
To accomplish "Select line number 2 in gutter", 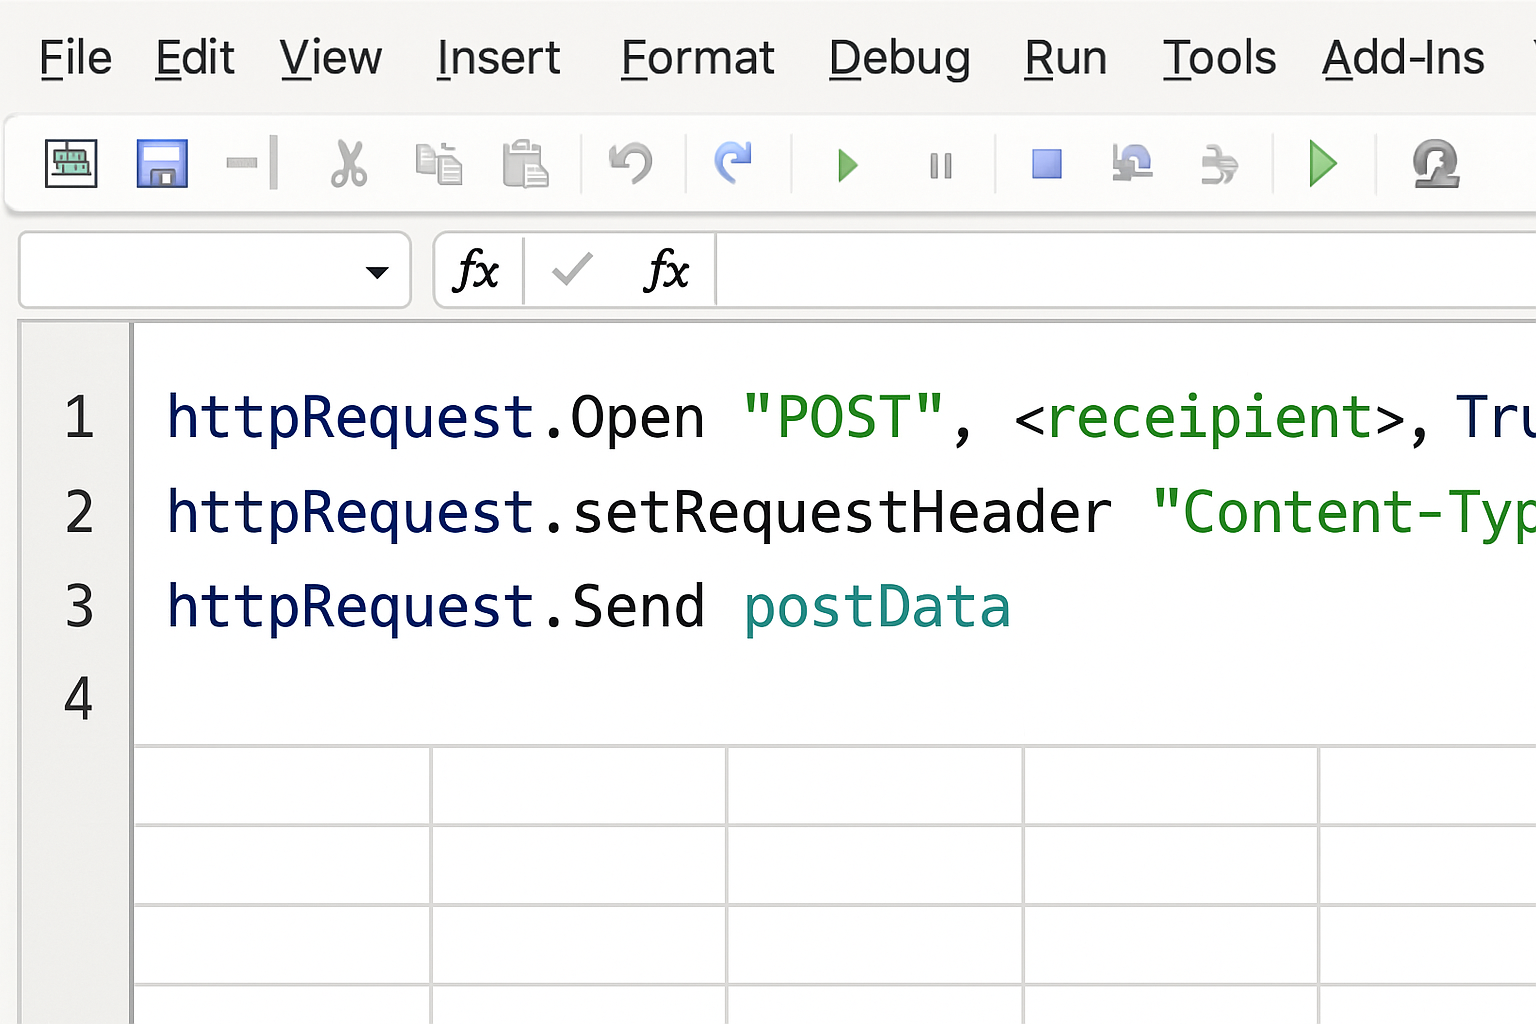I will 79,512.
